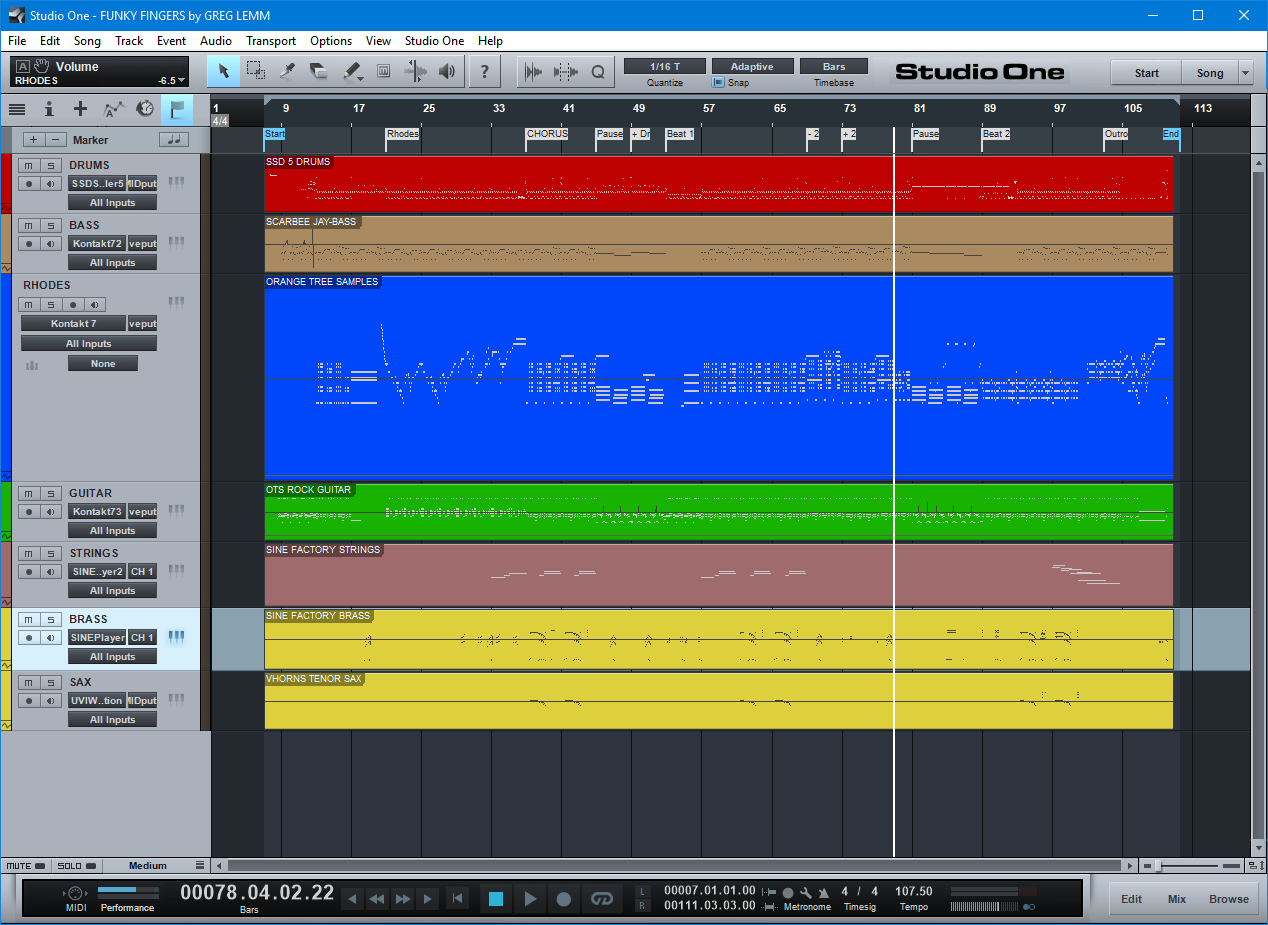Select the Listen speaker tool
The height and width of the screenshot is (925, 1268).
[447, 71]
